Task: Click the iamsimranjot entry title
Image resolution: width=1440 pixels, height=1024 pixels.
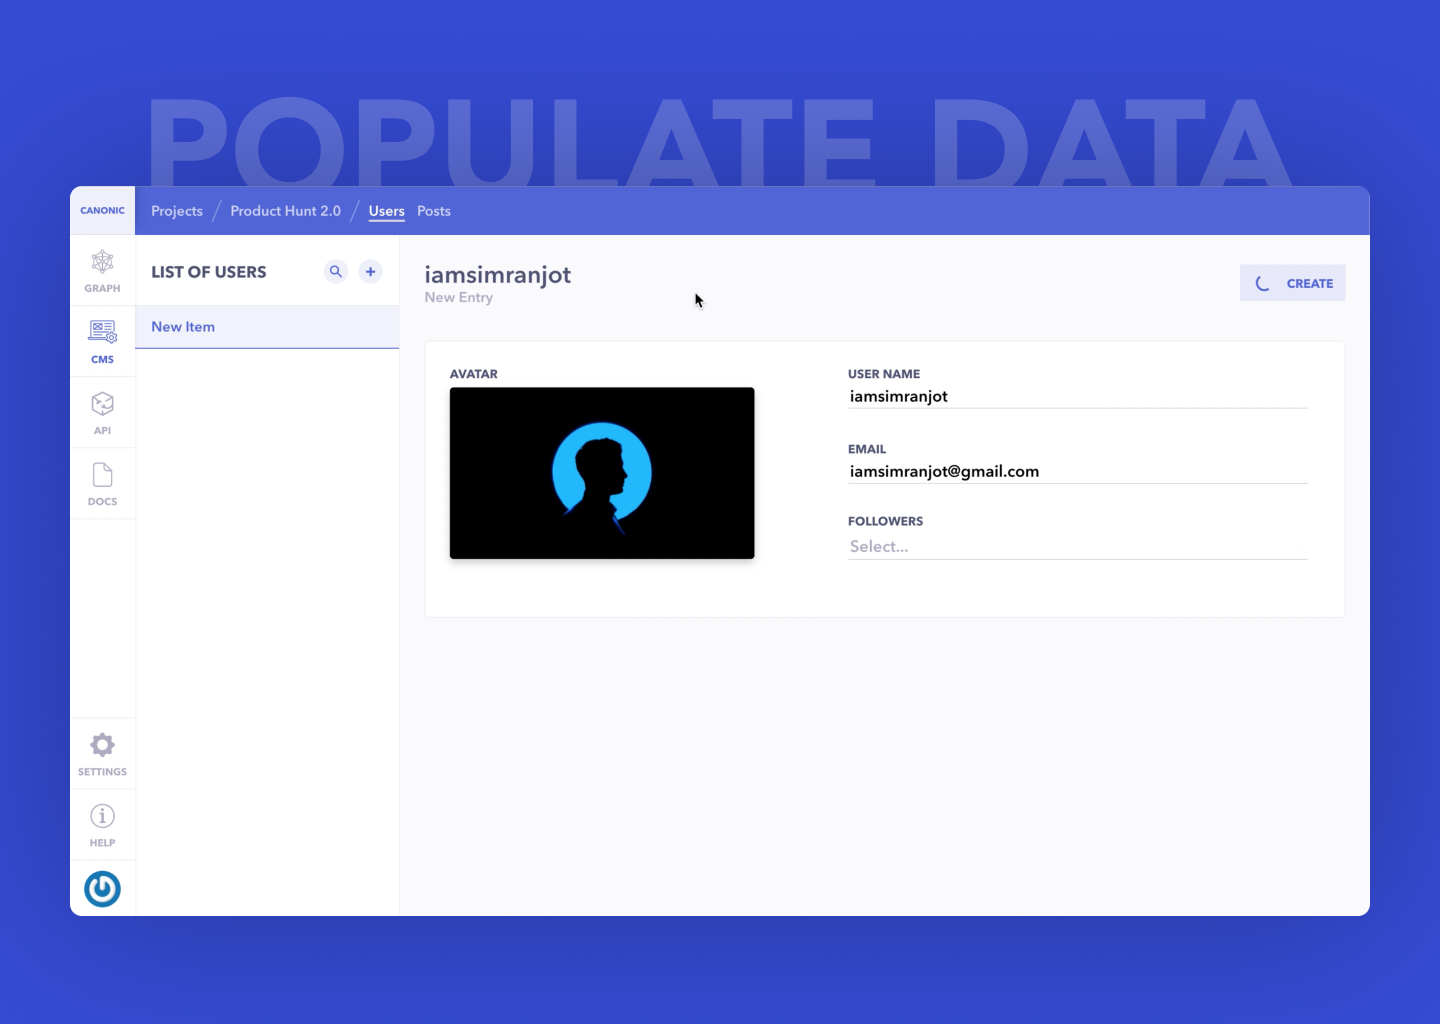Action: [497, 275]
